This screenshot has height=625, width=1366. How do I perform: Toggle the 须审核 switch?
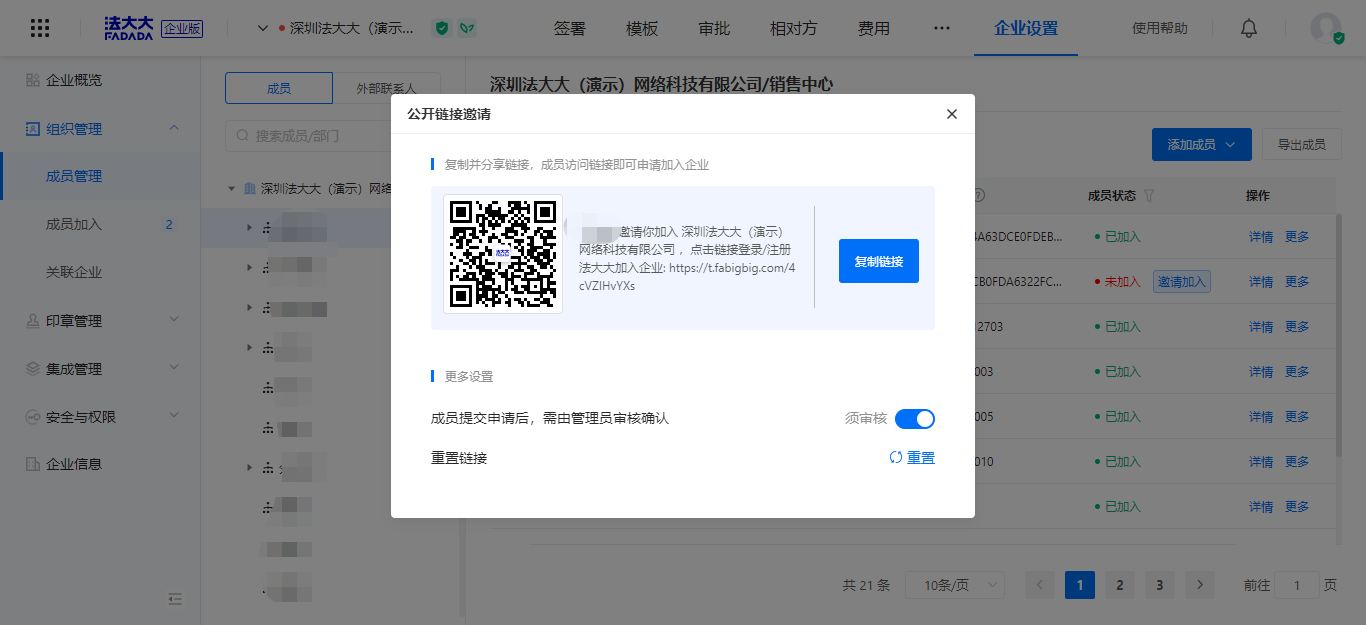coord(914,418)
